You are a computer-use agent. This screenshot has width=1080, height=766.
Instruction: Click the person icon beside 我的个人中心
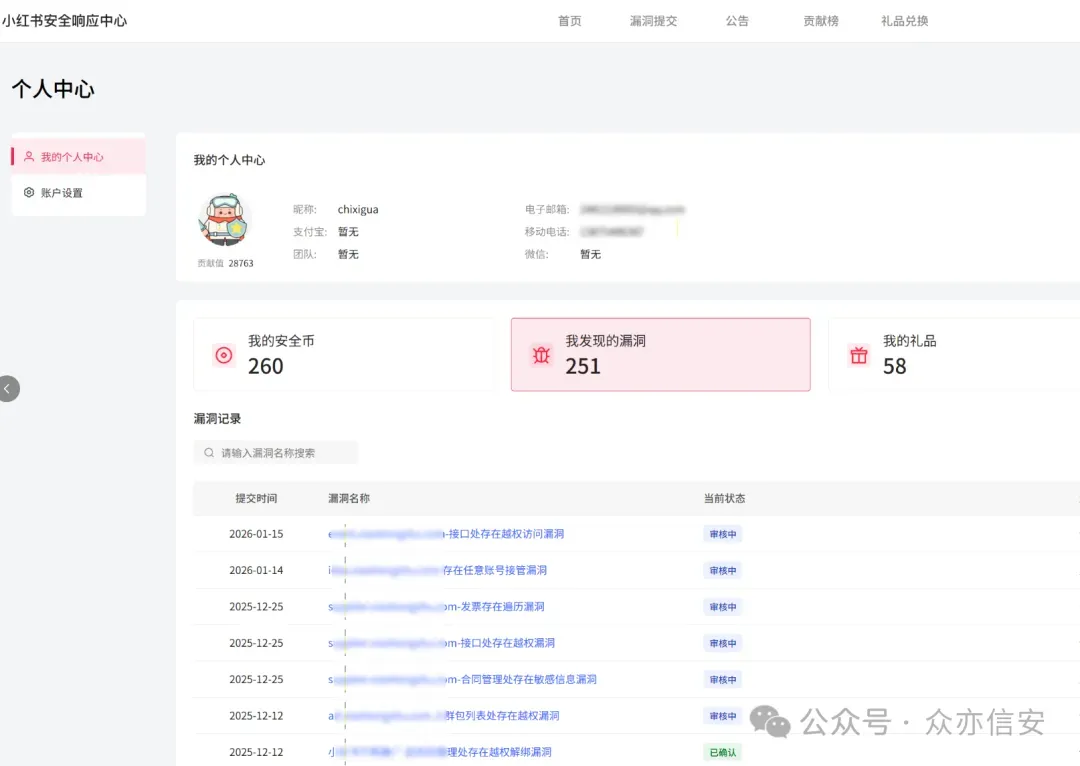tap(29, 156)
